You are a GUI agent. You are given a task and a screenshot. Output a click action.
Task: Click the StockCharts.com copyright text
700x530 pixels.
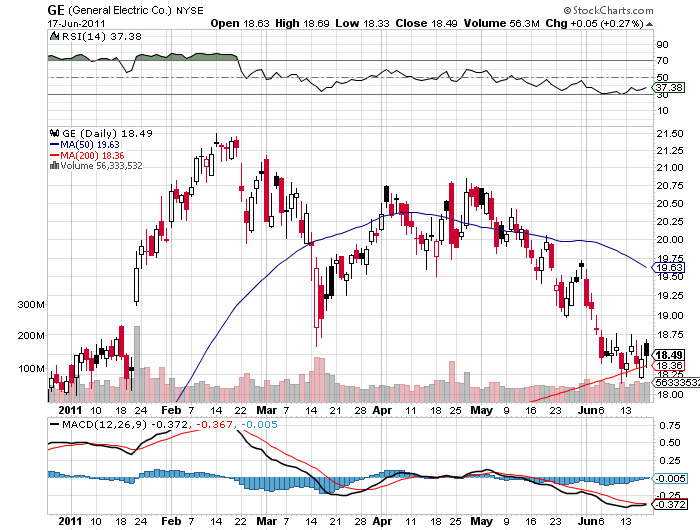point(608,10)
